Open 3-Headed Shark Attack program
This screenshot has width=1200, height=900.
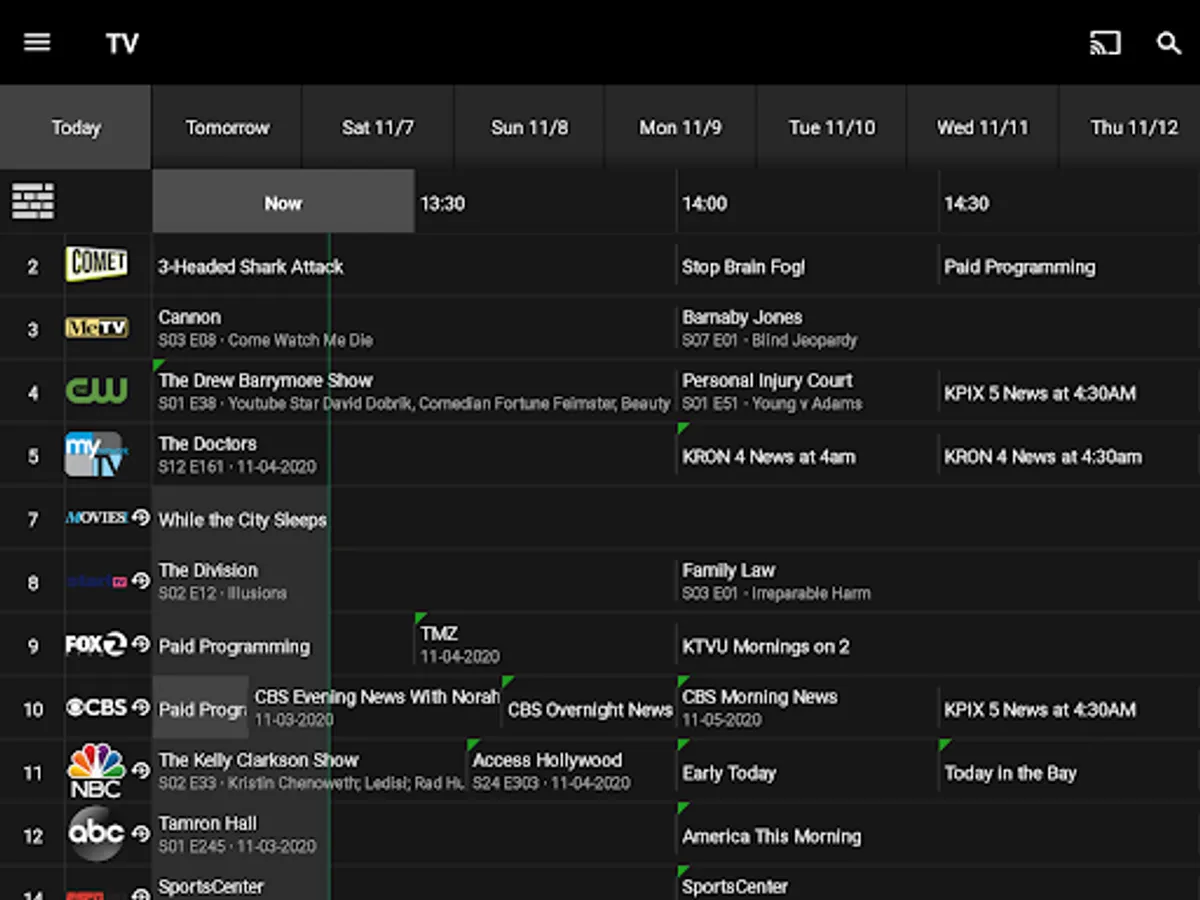[x=414, y=266]
